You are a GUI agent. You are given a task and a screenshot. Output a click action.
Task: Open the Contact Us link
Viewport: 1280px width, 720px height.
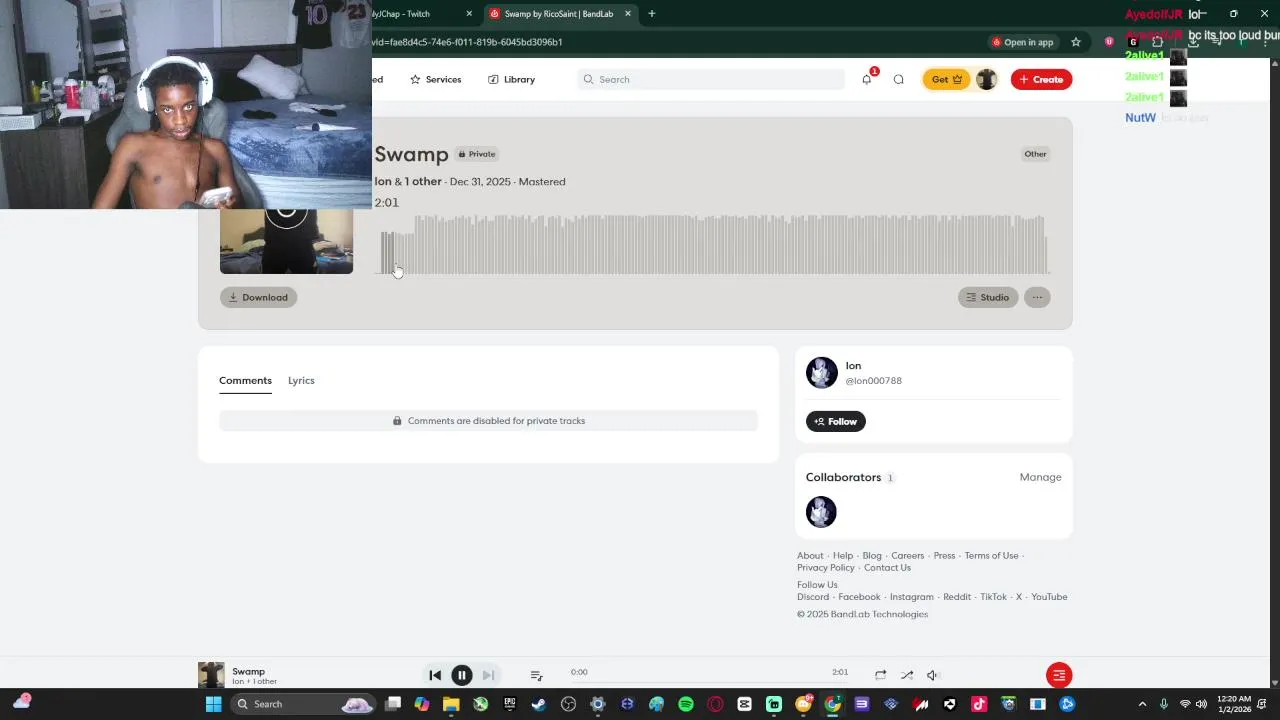coord(887,568)
